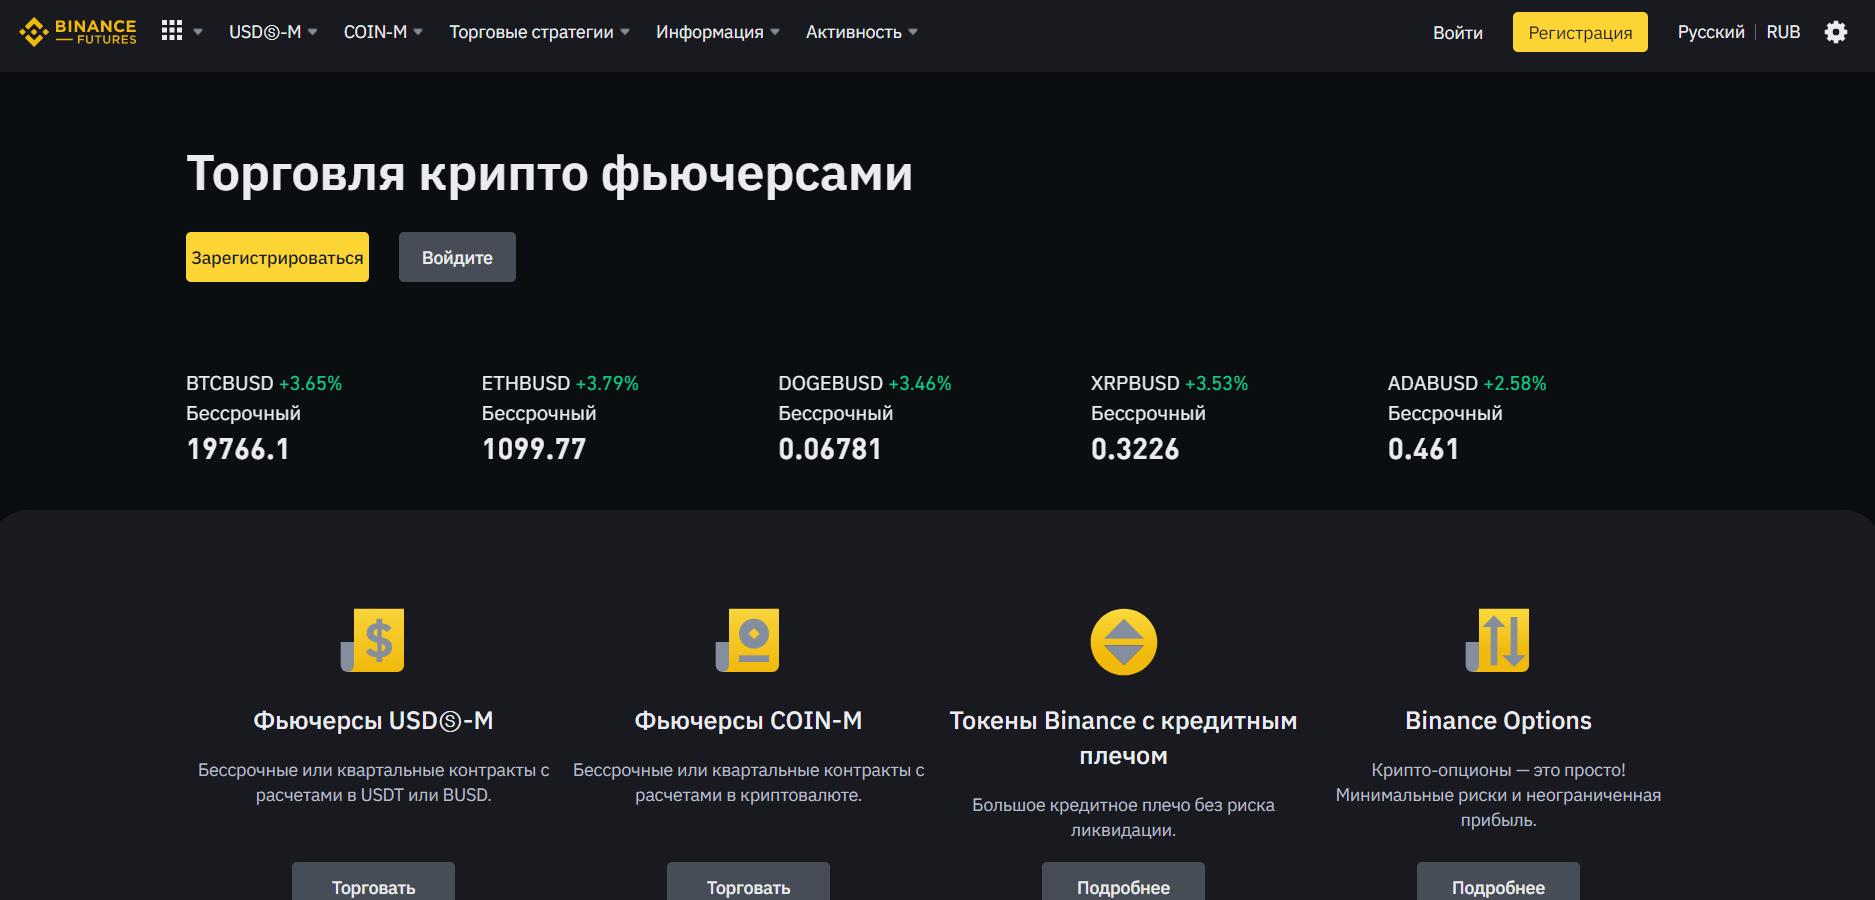Select the Binance diamond logo icon

pyautogui.click(x=33, y=31)
